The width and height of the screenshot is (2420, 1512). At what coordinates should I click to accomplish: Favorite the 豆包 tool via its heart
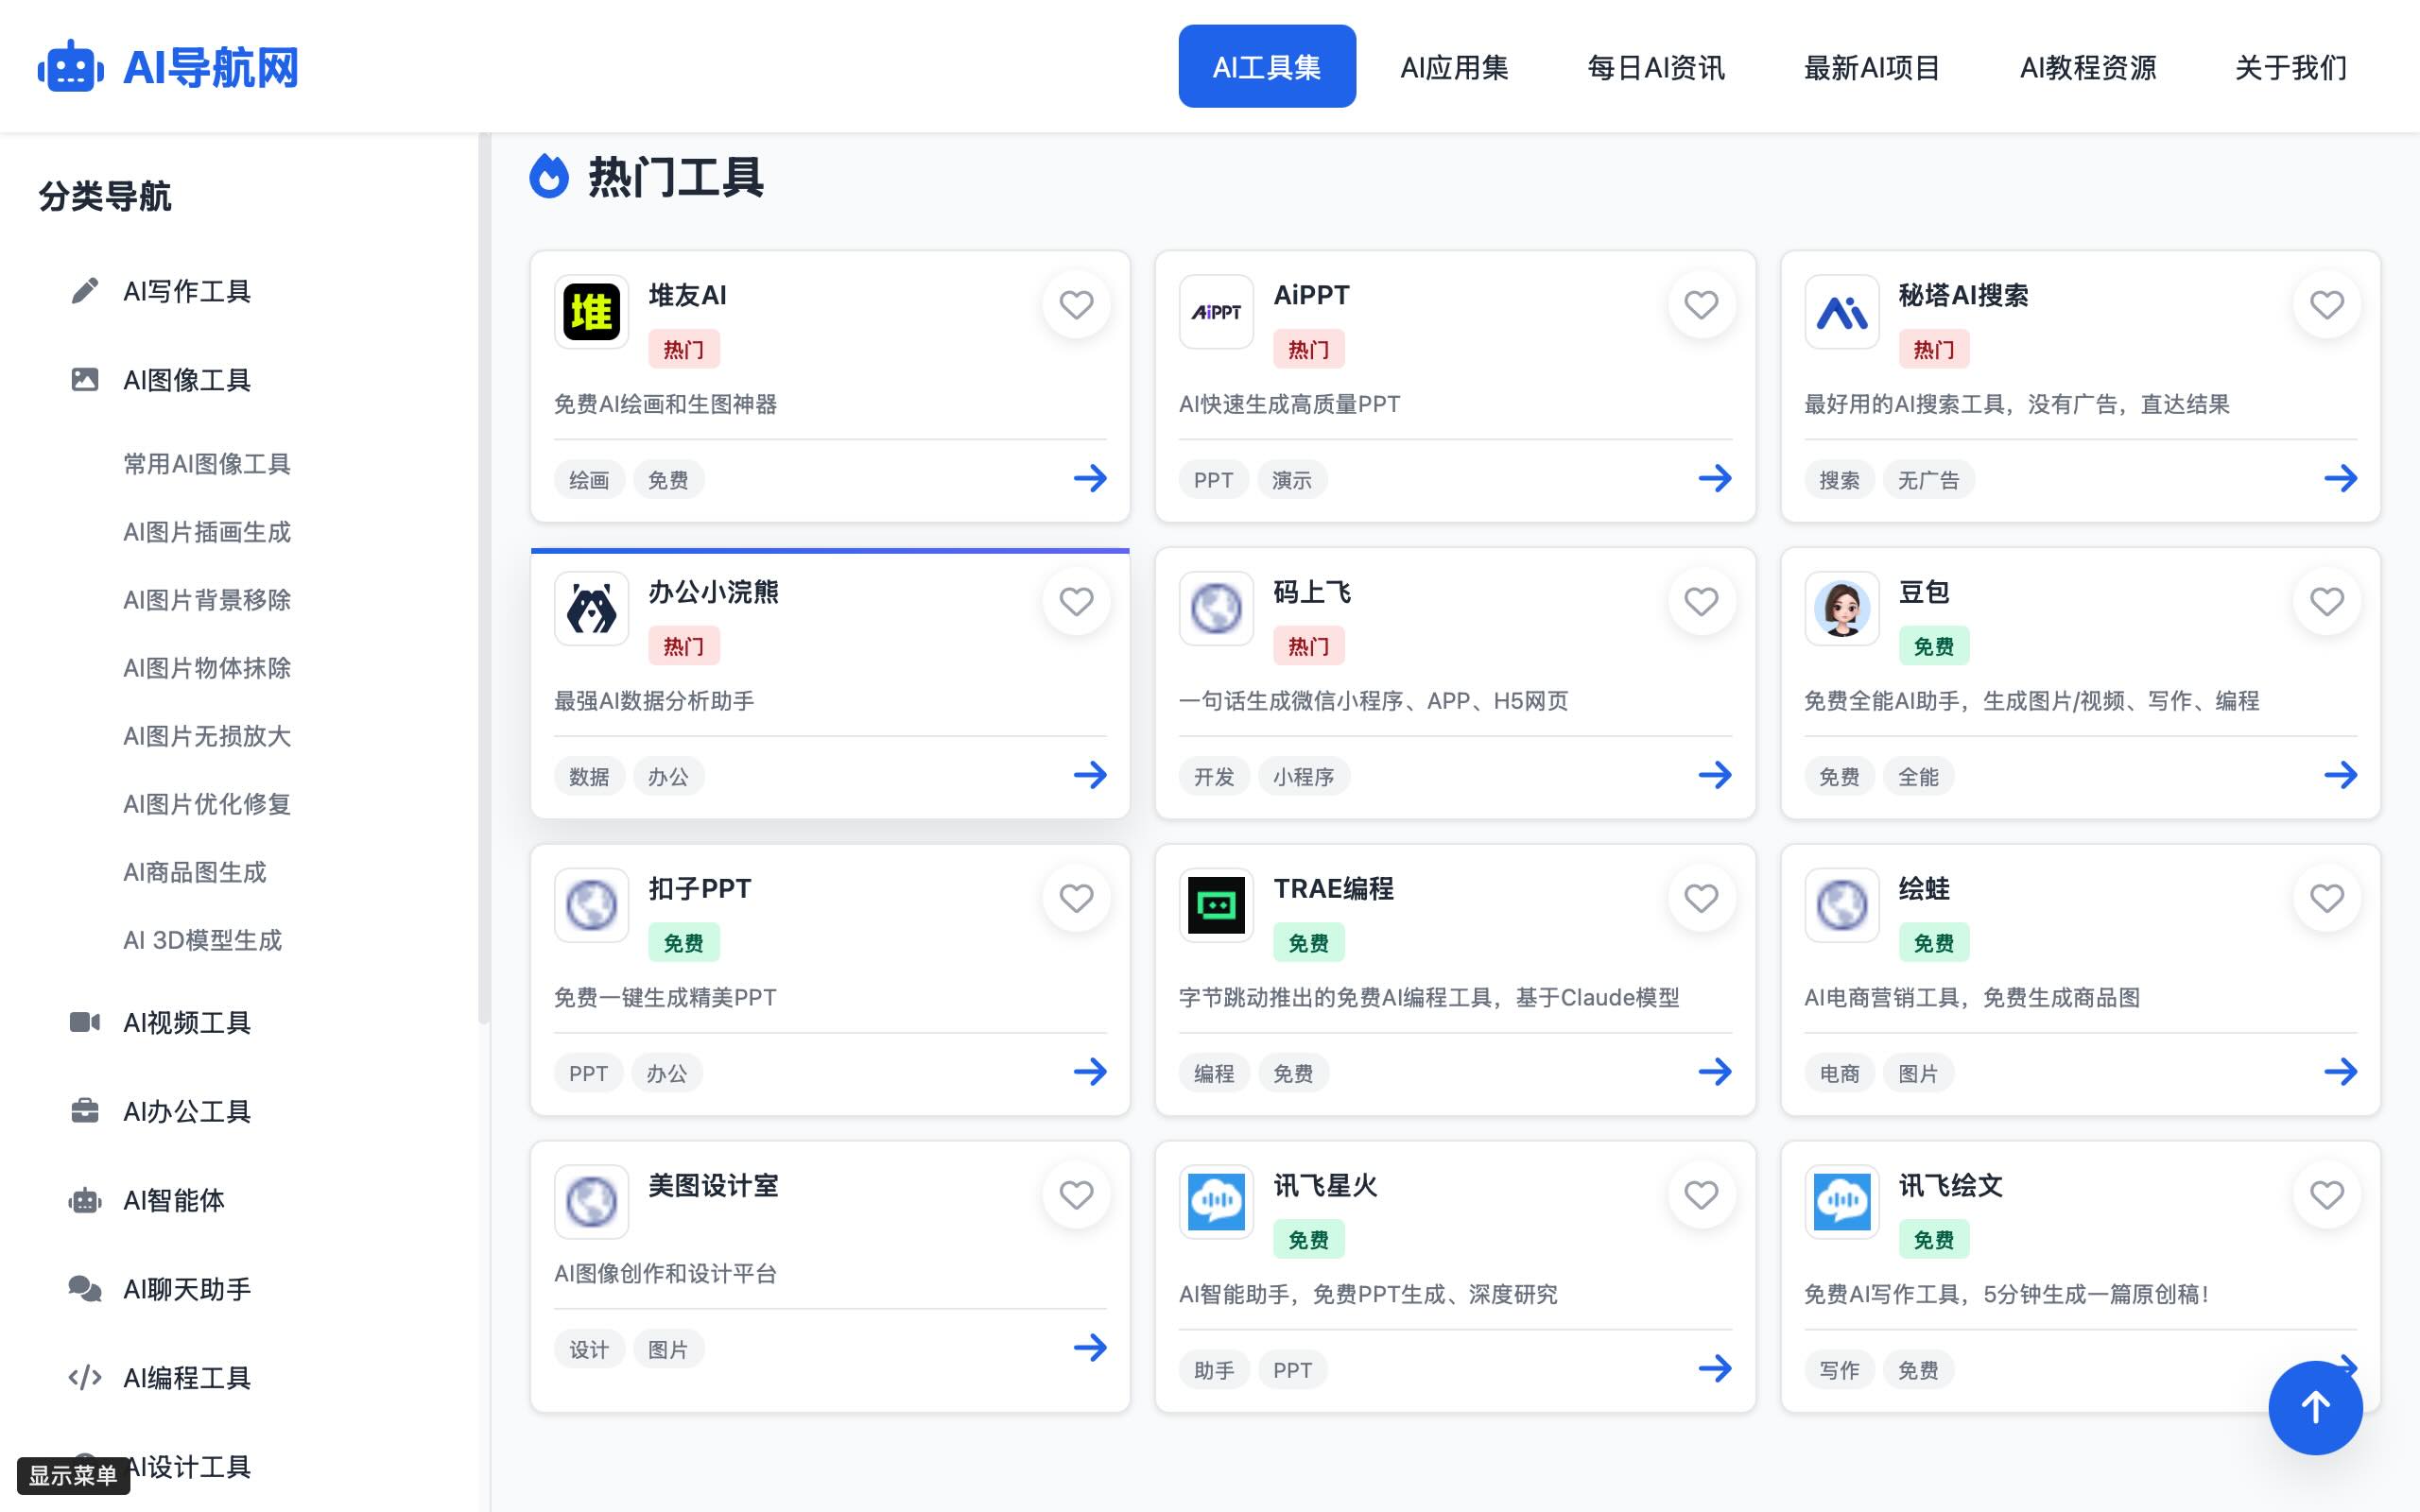[2327, 601]
